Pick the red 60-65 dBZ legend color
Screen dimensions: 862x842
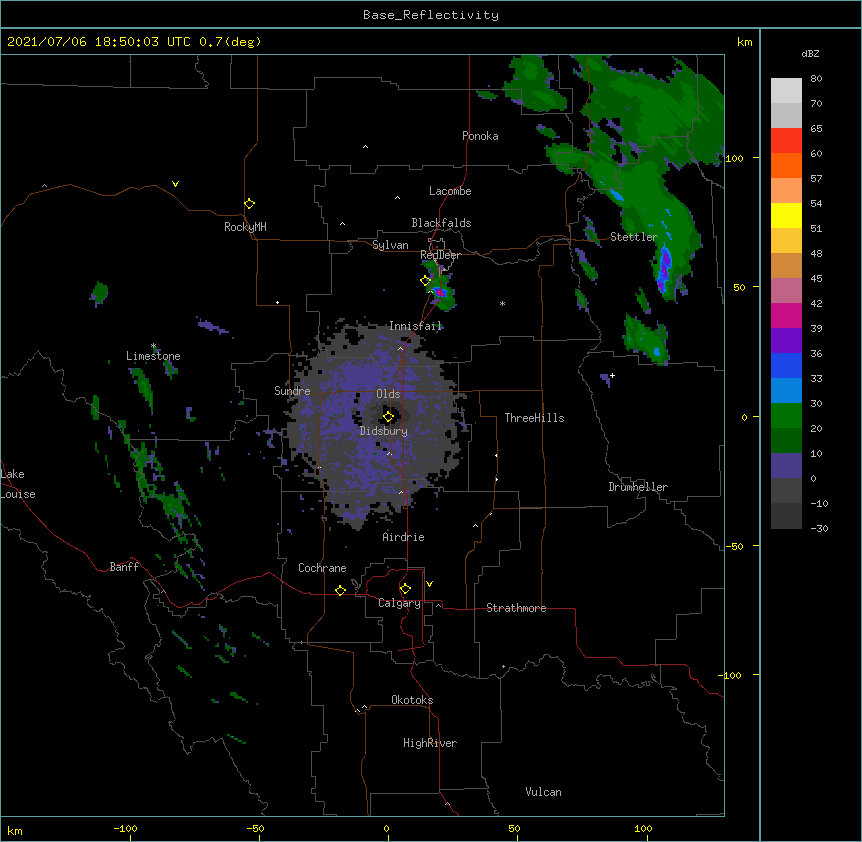click(x=786, y=141)
